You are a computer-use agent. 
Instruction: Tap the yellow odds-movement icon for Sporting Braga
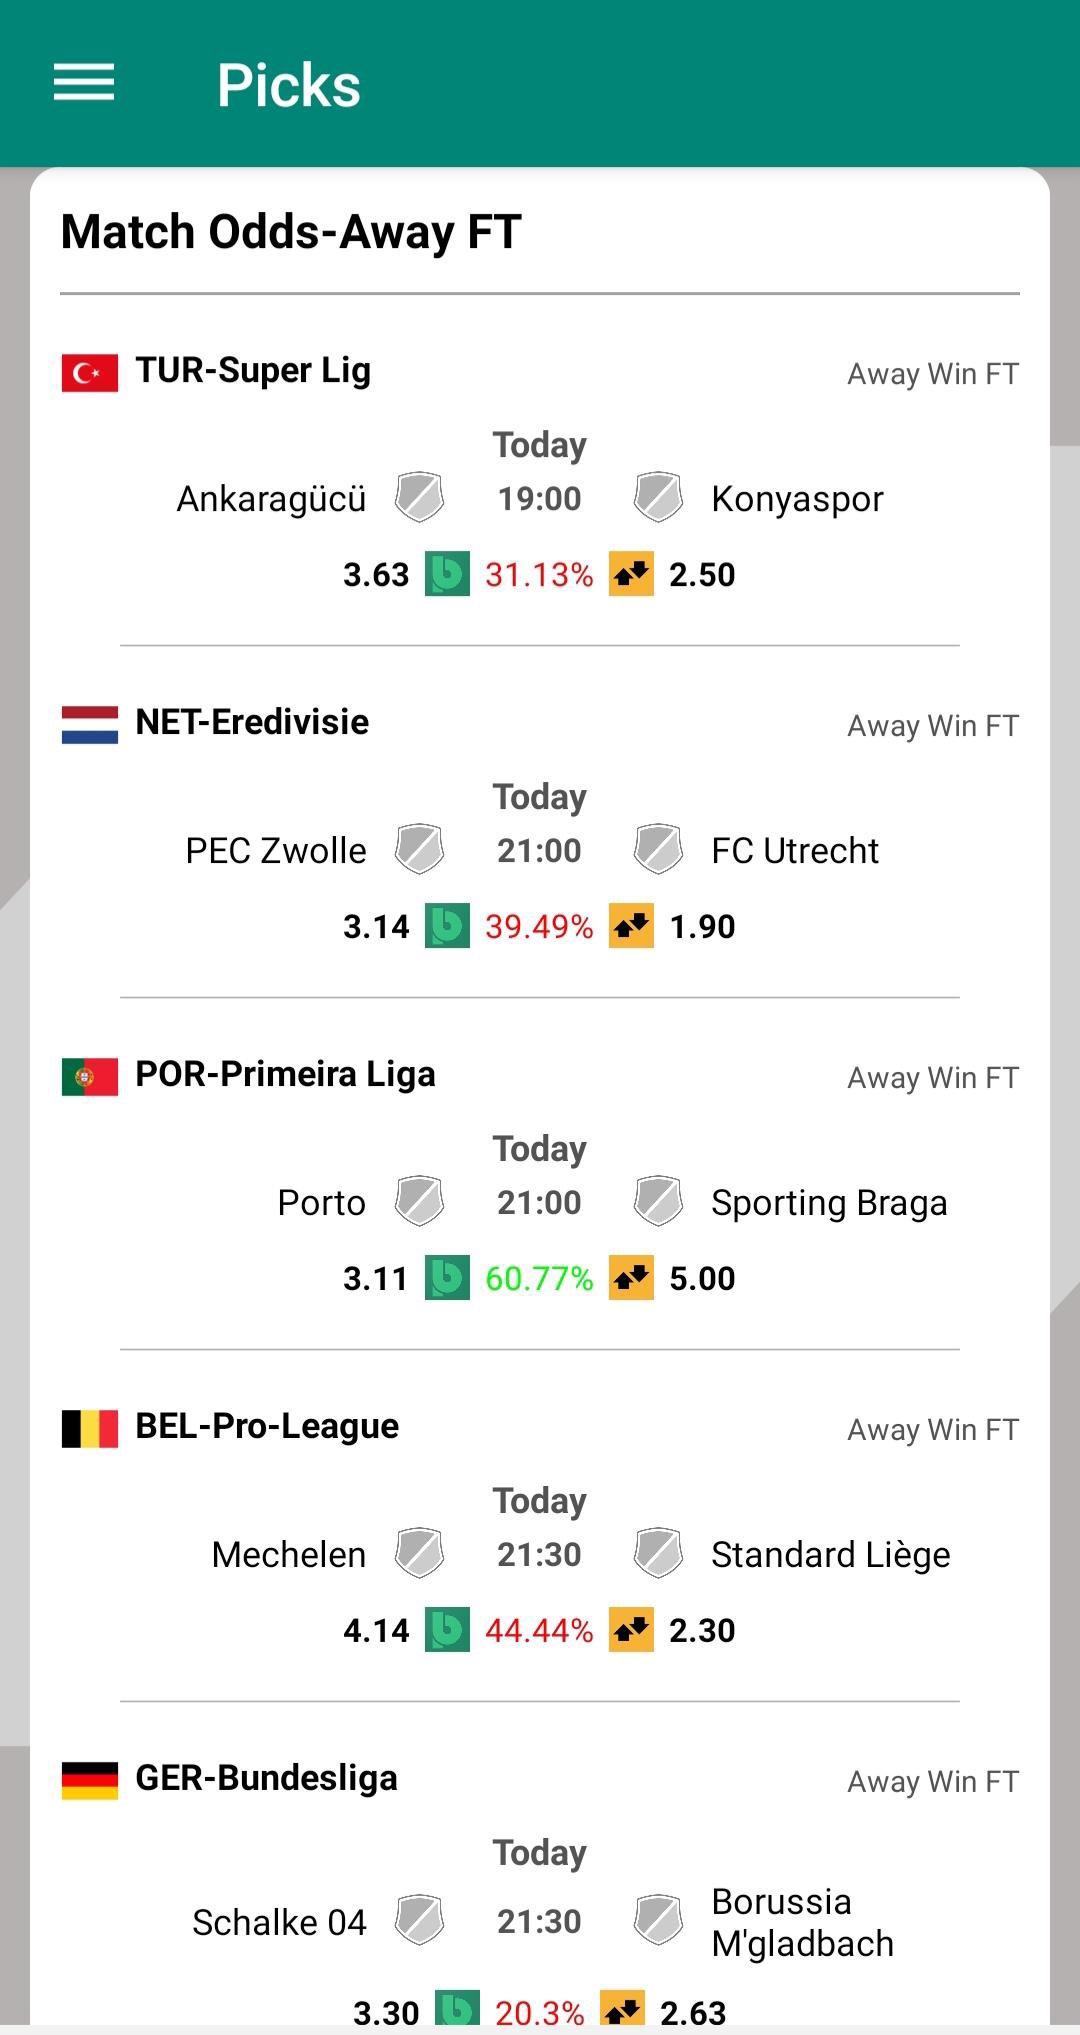click(x=631, y=1278)
